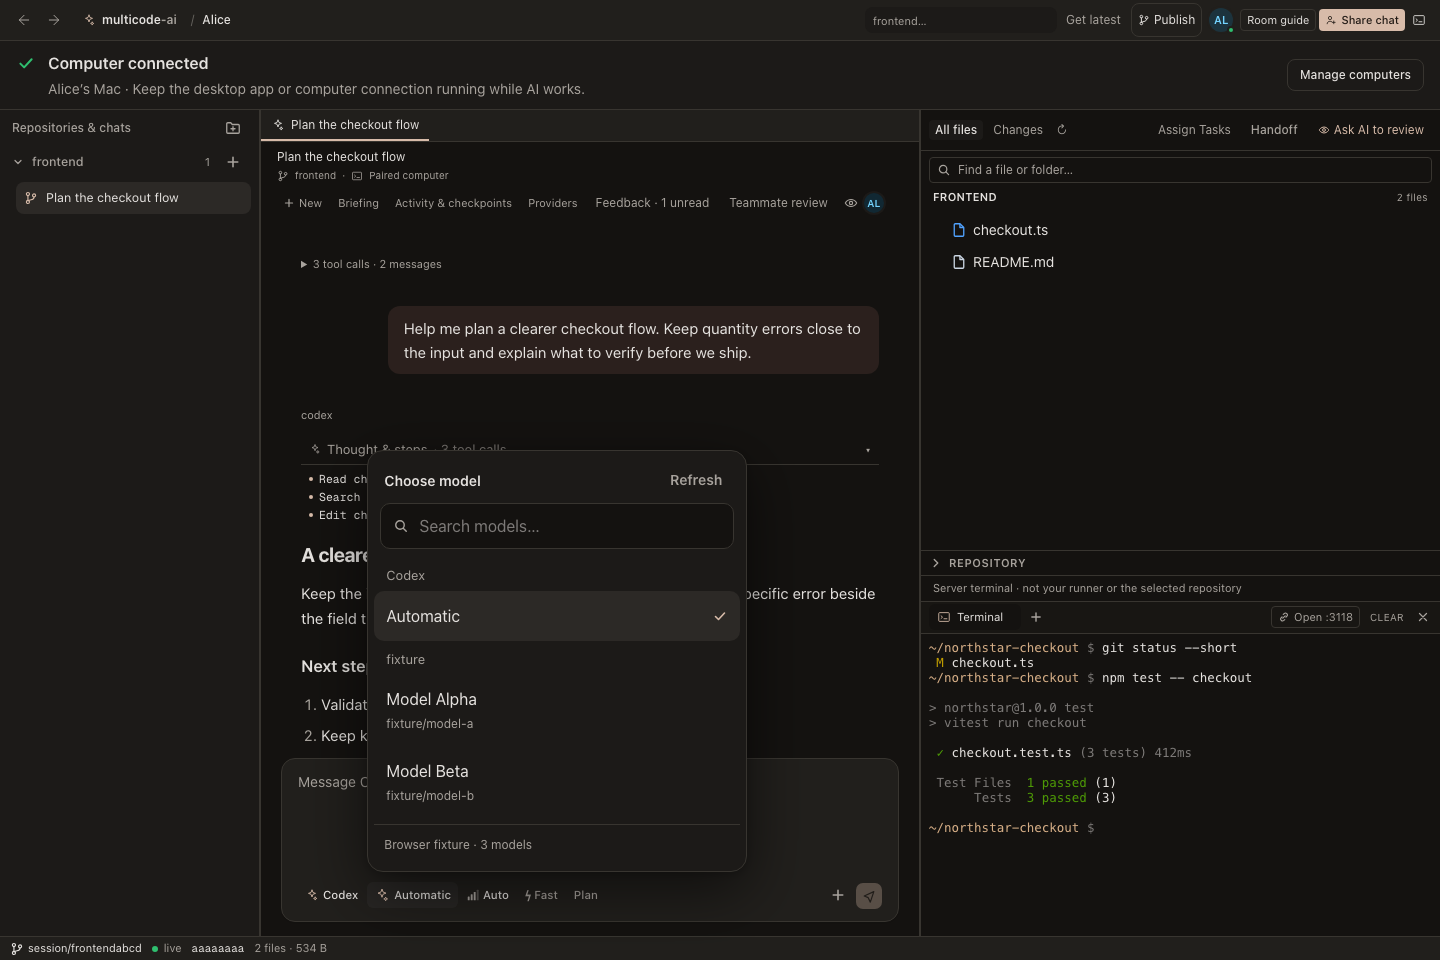This screenshot has width=1440, height=960.
Task: Refresh file changes icon beside Changes tab
Action: [x=1062, y=130]
